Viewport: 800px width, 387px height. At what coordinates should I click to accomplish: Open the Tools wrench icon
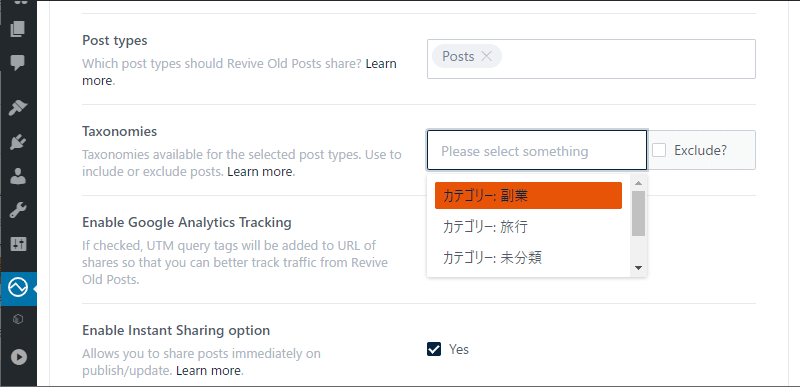[x=18, y=210]
